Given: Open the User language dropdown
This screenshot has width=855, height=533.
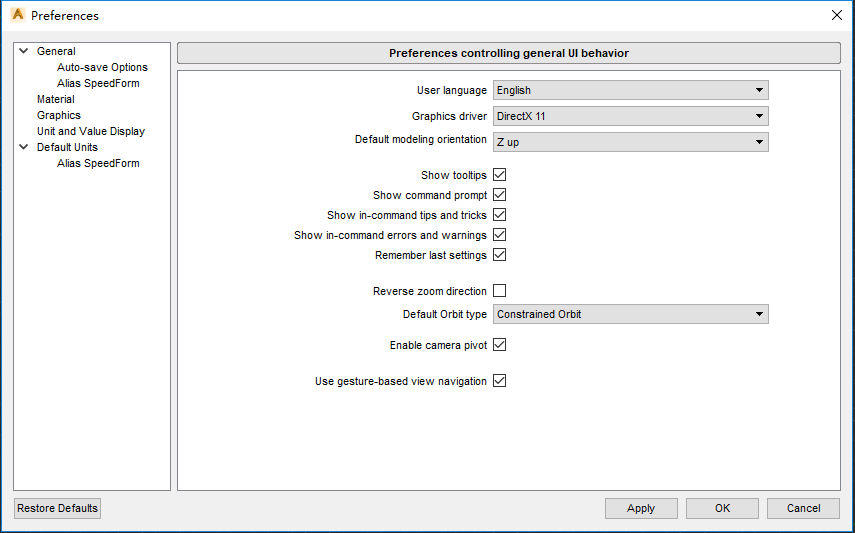Looking at the screenshot, I should (x=631, y=90).
